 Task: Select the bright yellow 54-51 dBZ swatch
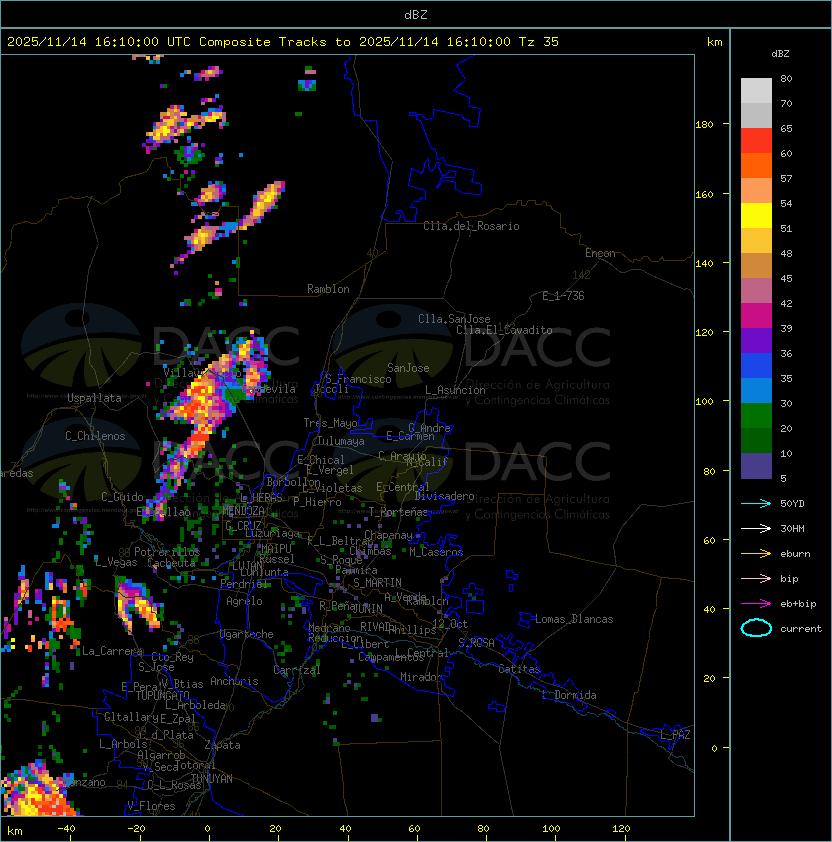[756, 216]
